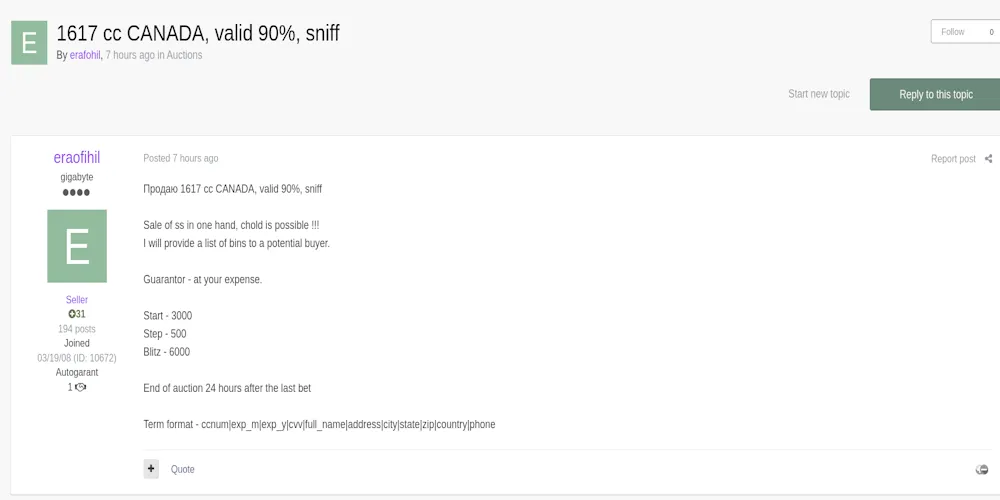Click the follower count next to Follow
Image resolution: width=1000 pixels, height=500 pixels.
(991, 32)
